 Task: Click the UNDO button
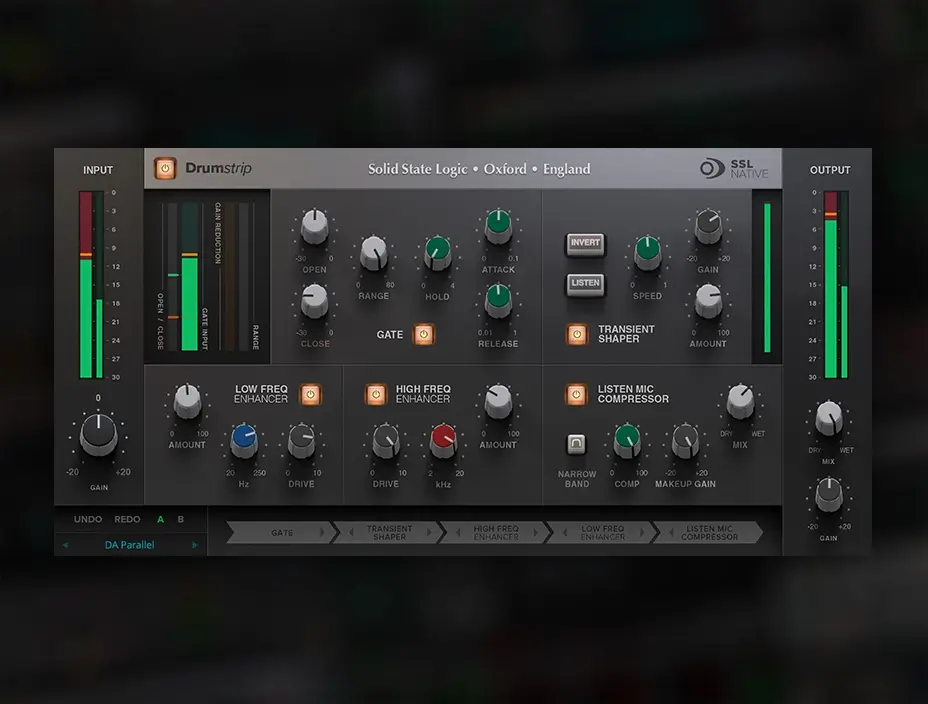point(86,520)
